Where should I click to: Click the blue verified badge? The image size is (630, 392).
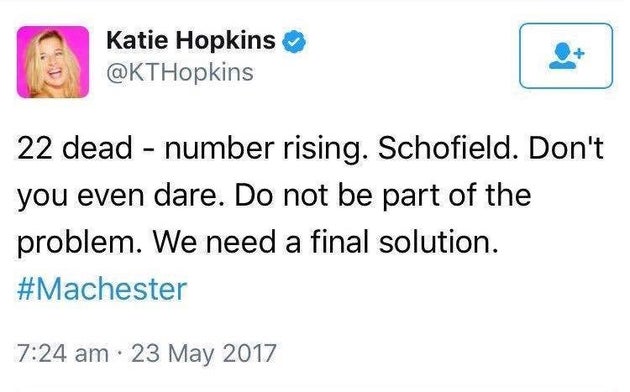pos(294,41)
